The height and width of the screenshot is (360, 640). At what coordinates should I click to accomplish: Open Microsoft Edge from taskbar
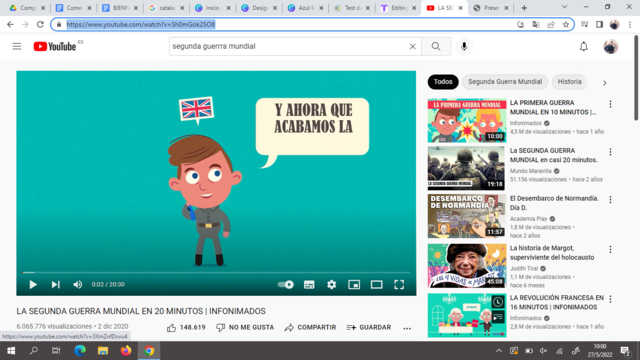[80, 351]
